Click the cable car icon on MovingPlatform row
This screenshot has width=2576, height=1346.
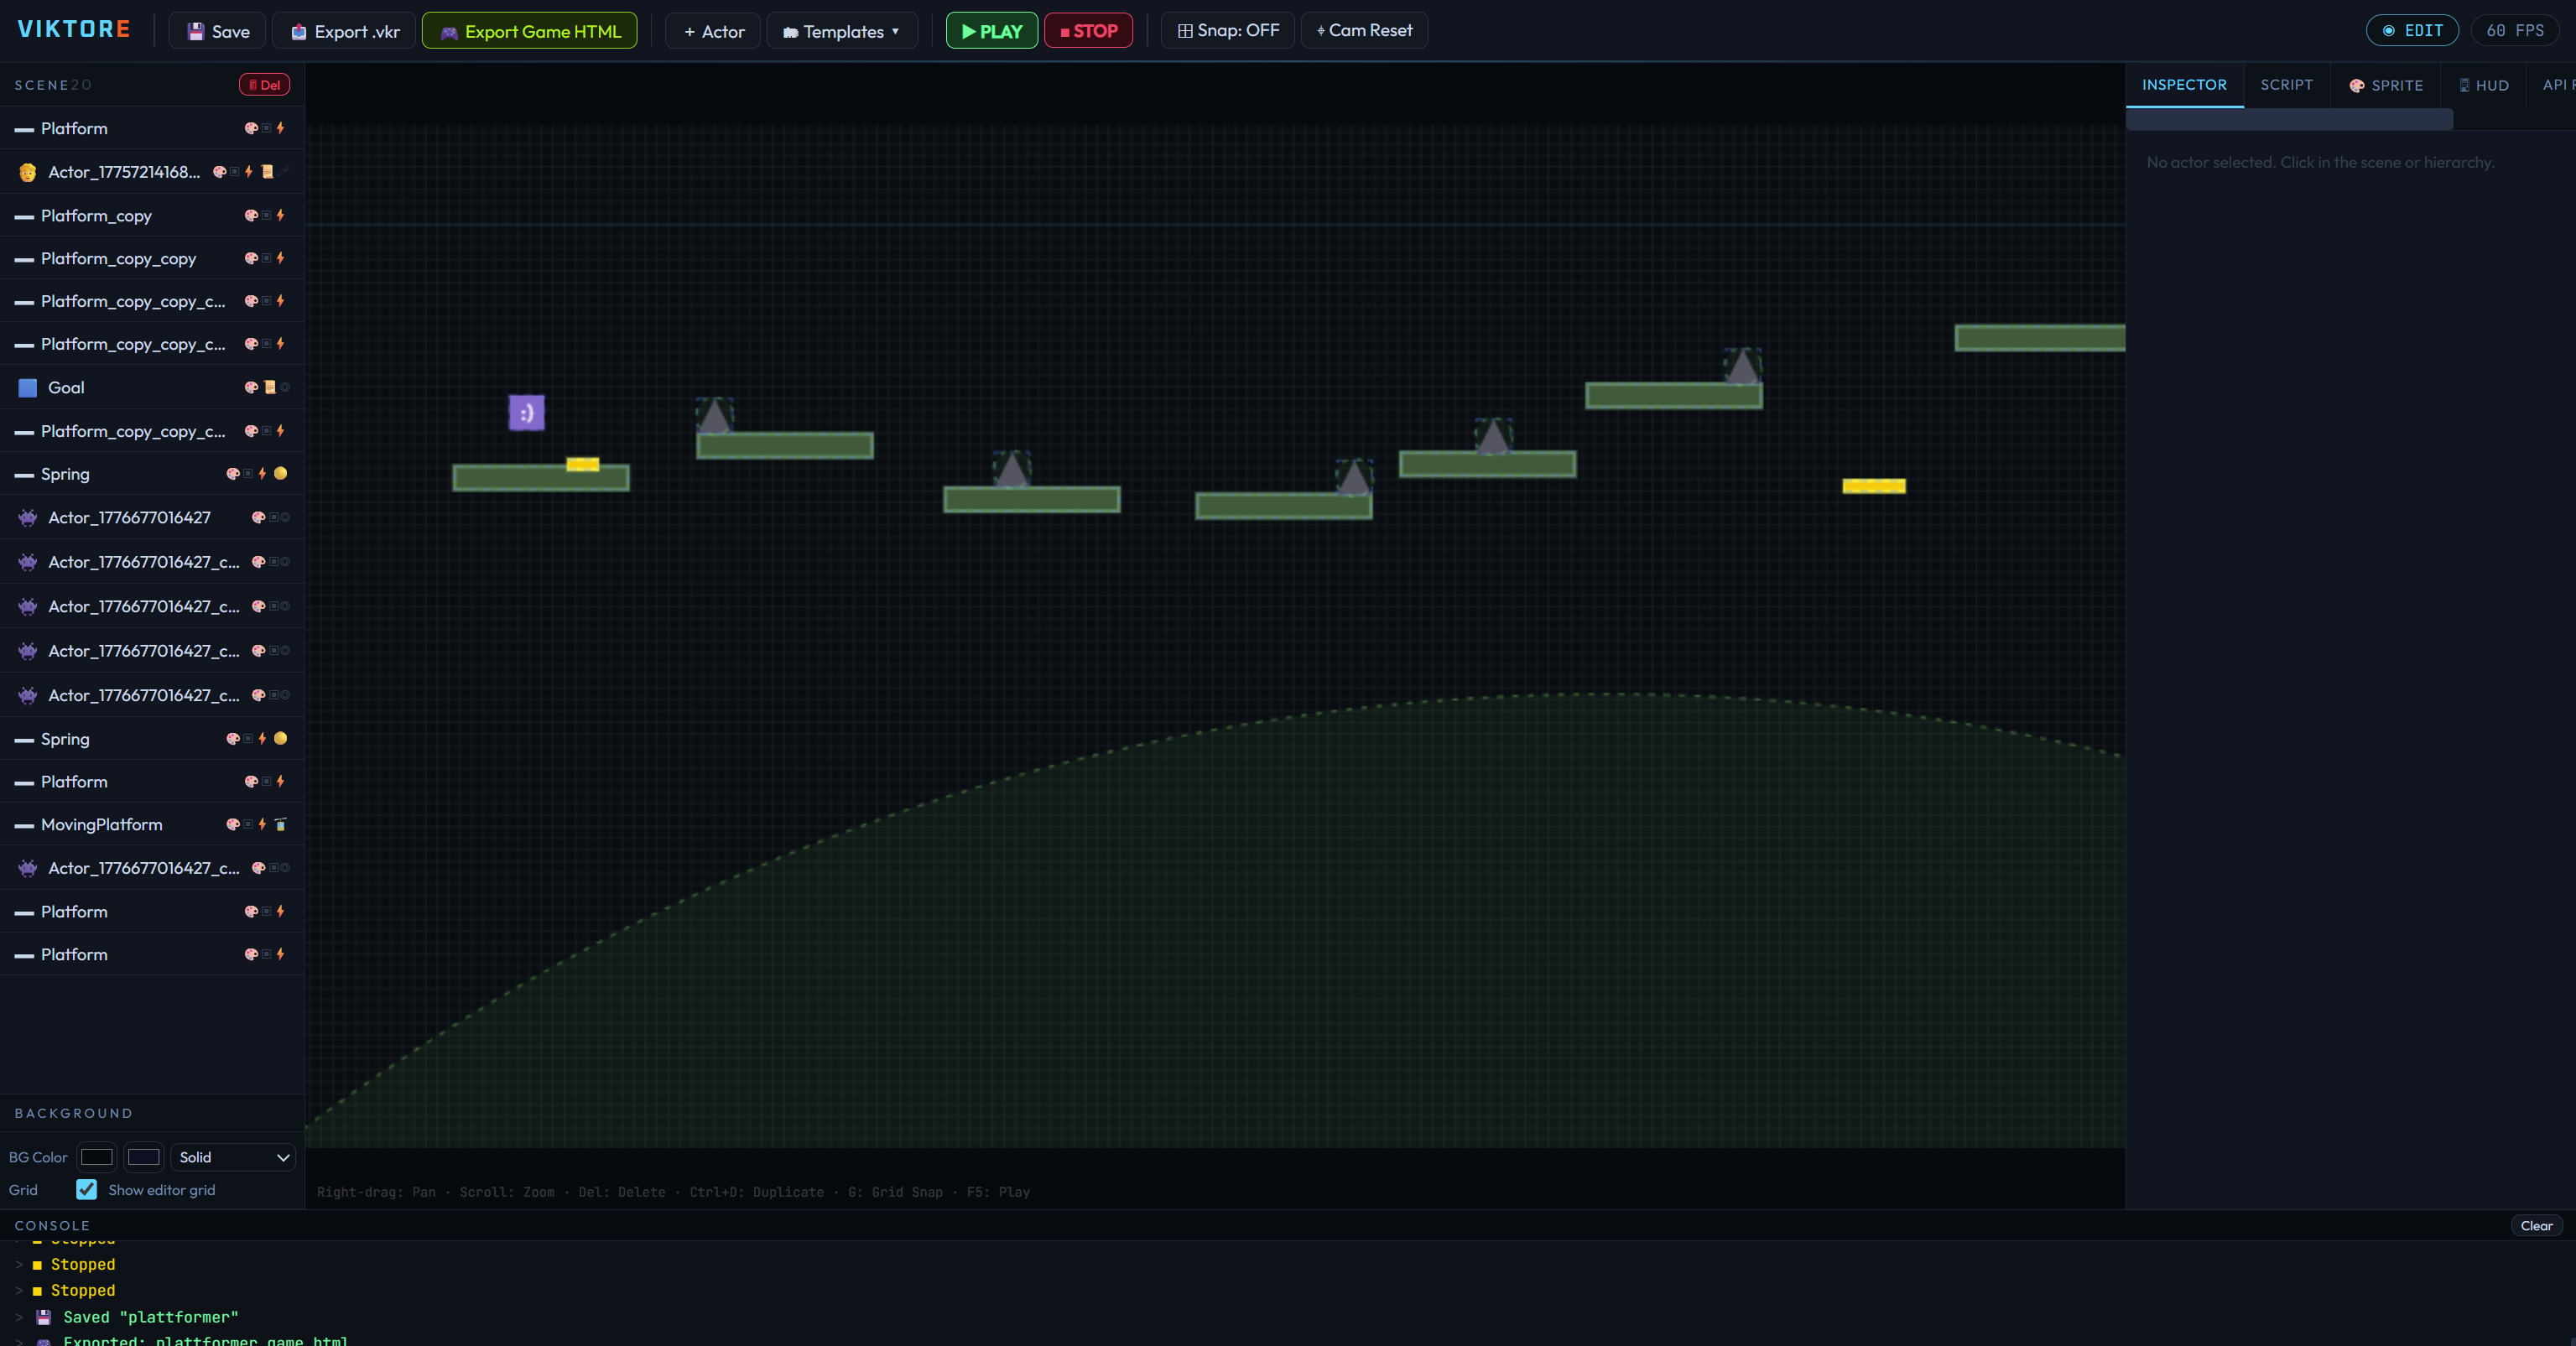(281, 824)
